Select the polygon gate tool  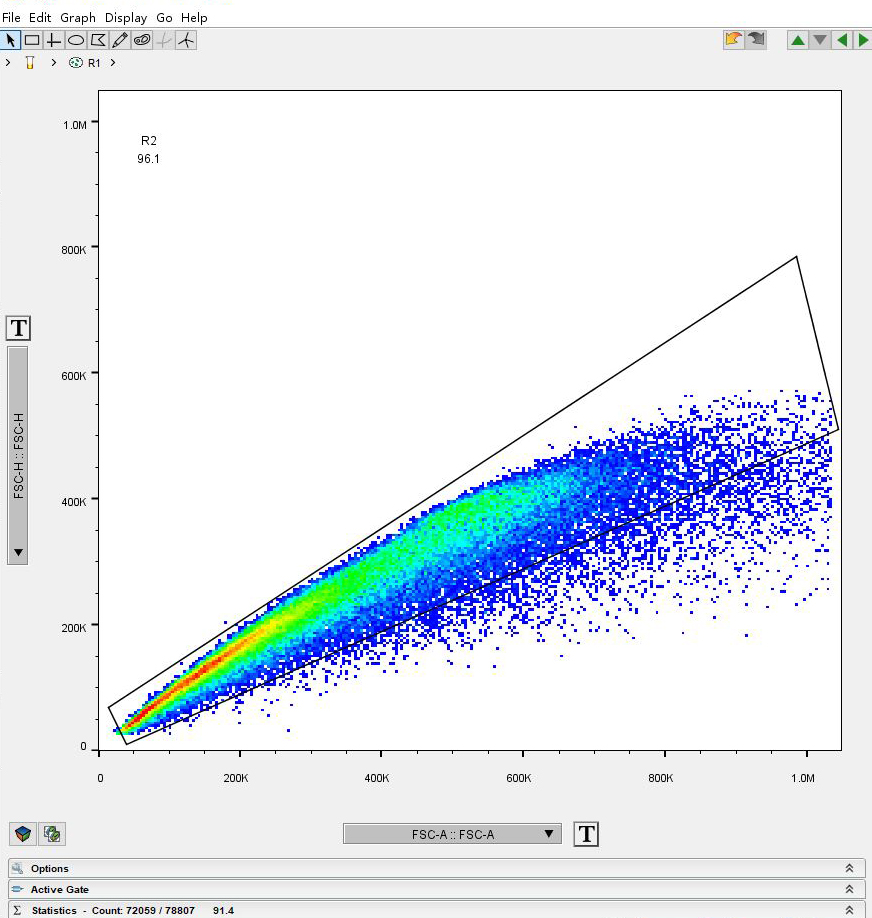(98, 40)
